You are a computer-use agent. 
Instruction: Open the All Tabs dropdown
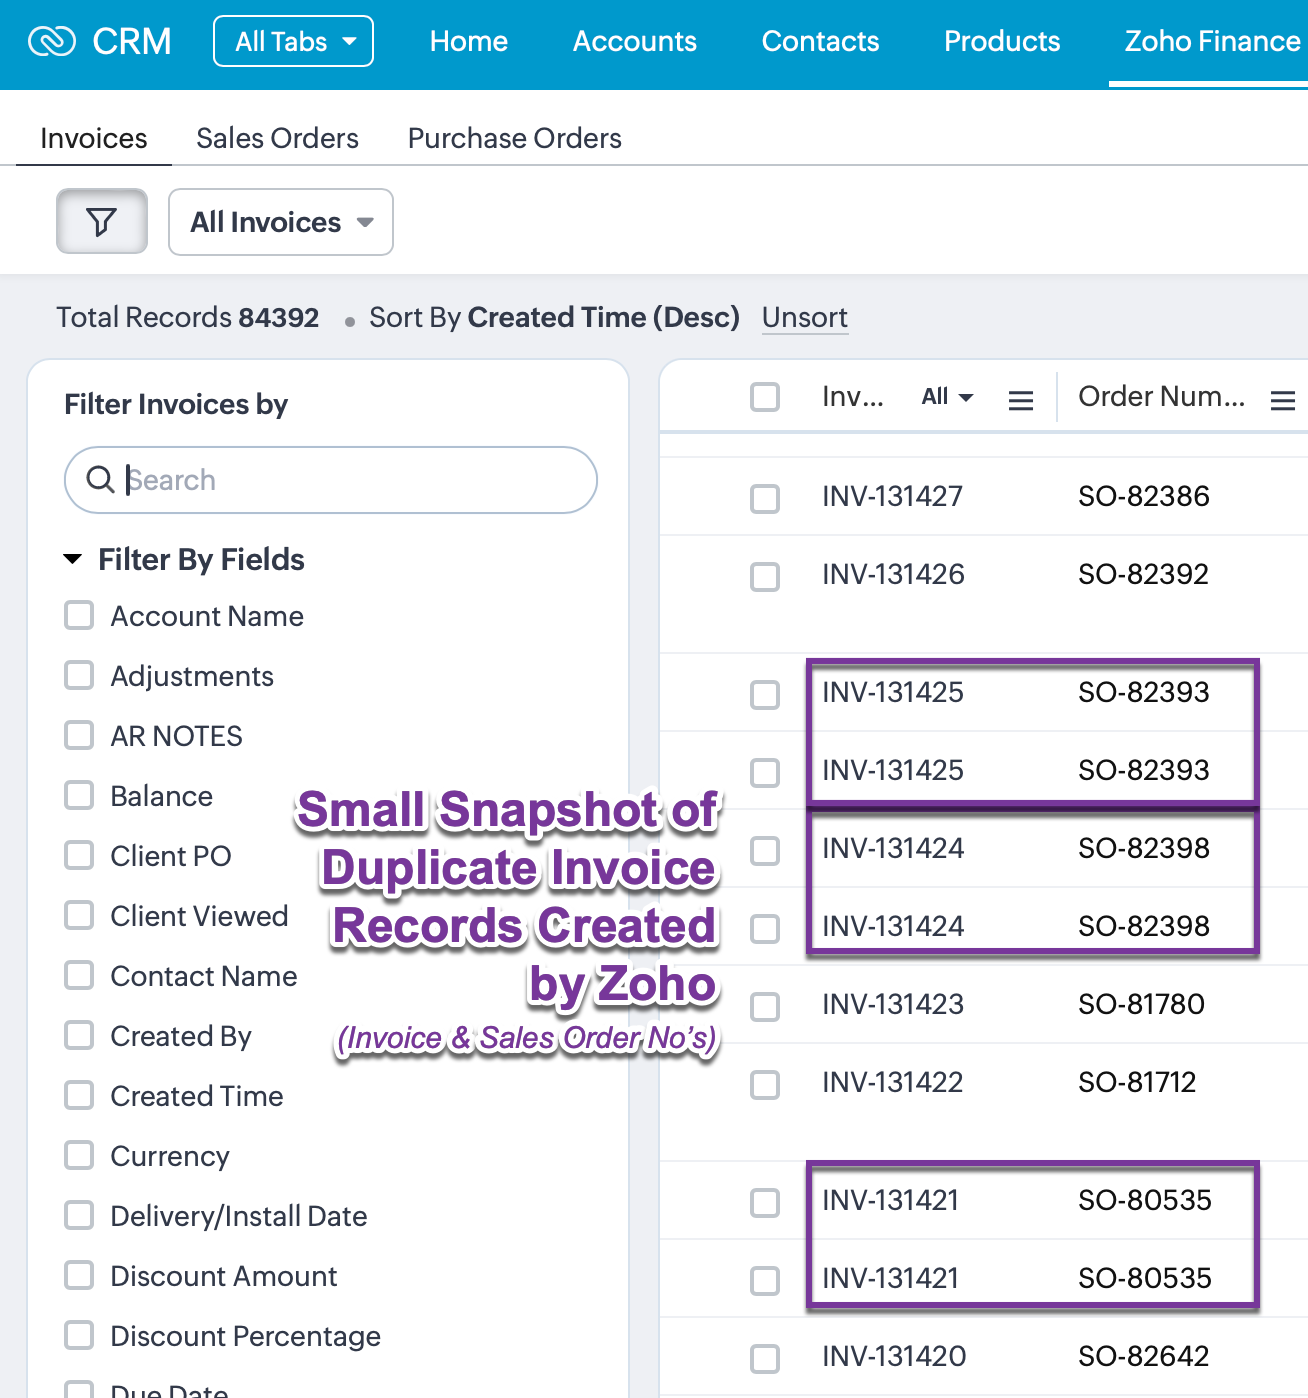[294, 41]
